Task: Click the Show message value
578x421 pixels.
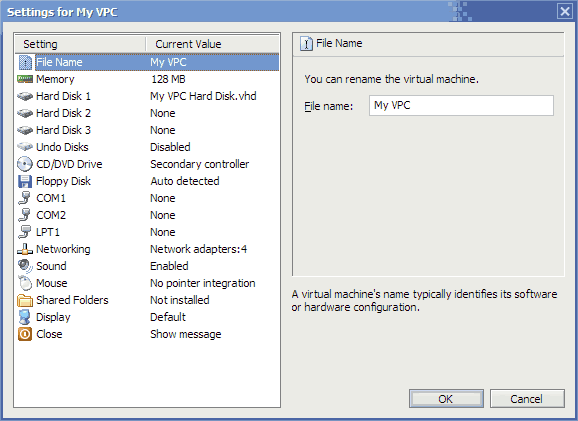Action: pos(186,334)
